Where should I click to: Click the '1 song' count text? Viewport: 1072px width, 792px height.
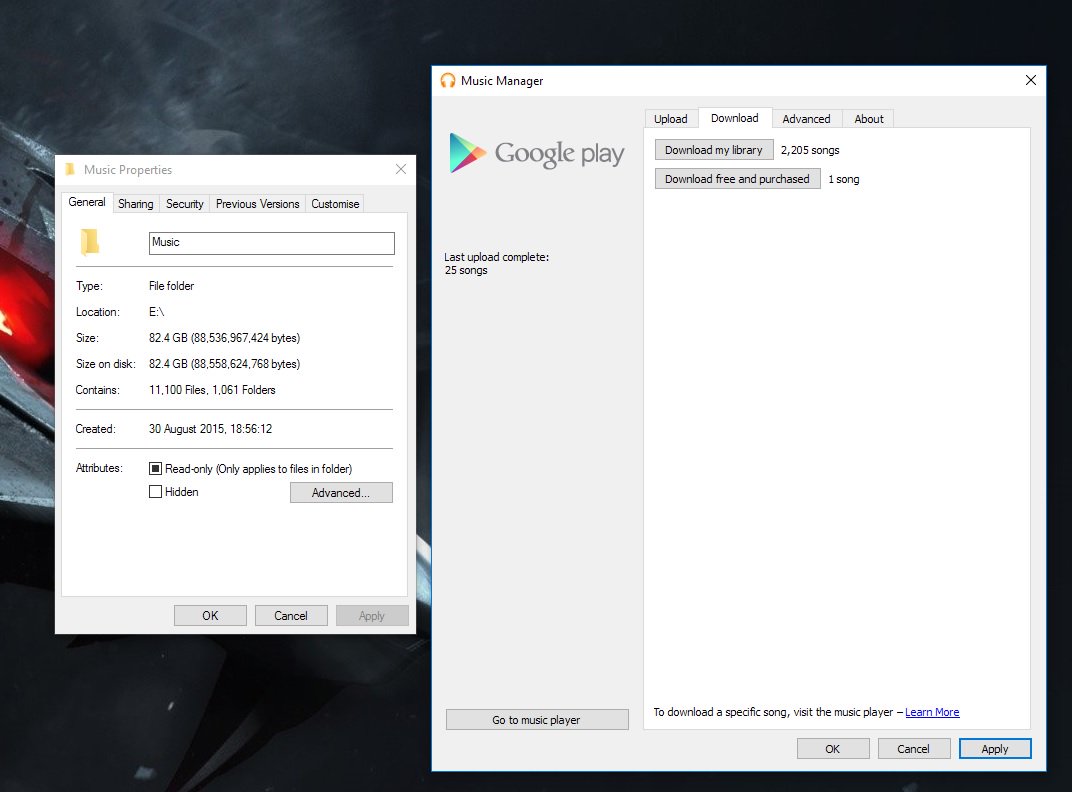(x=844, y=179)
